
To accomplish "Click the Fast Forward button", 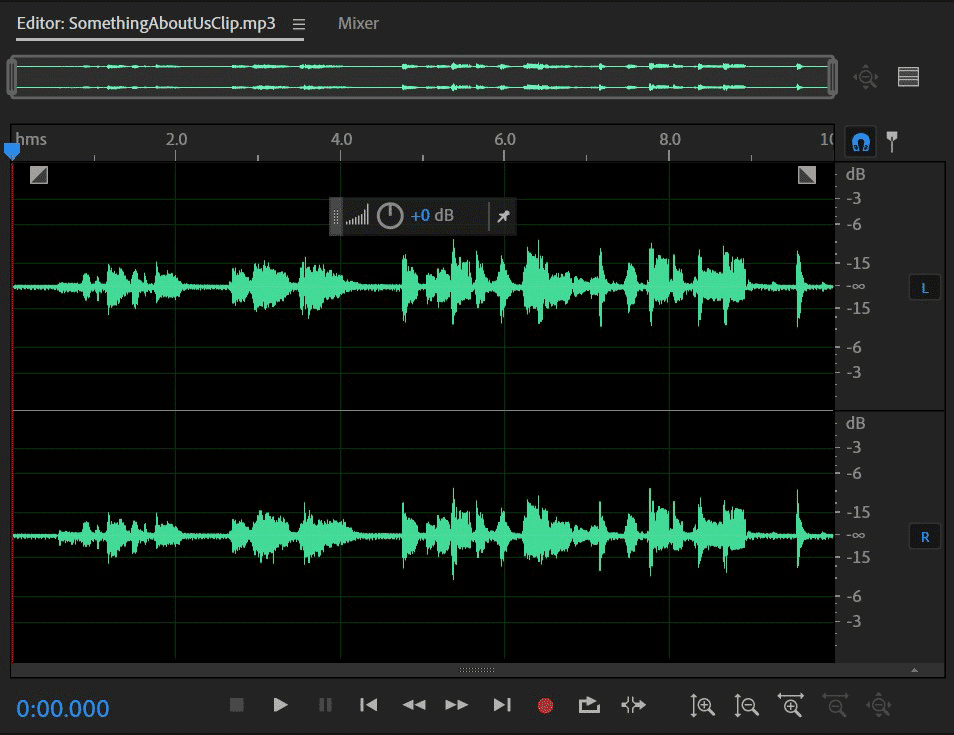I will click(456, 705).
